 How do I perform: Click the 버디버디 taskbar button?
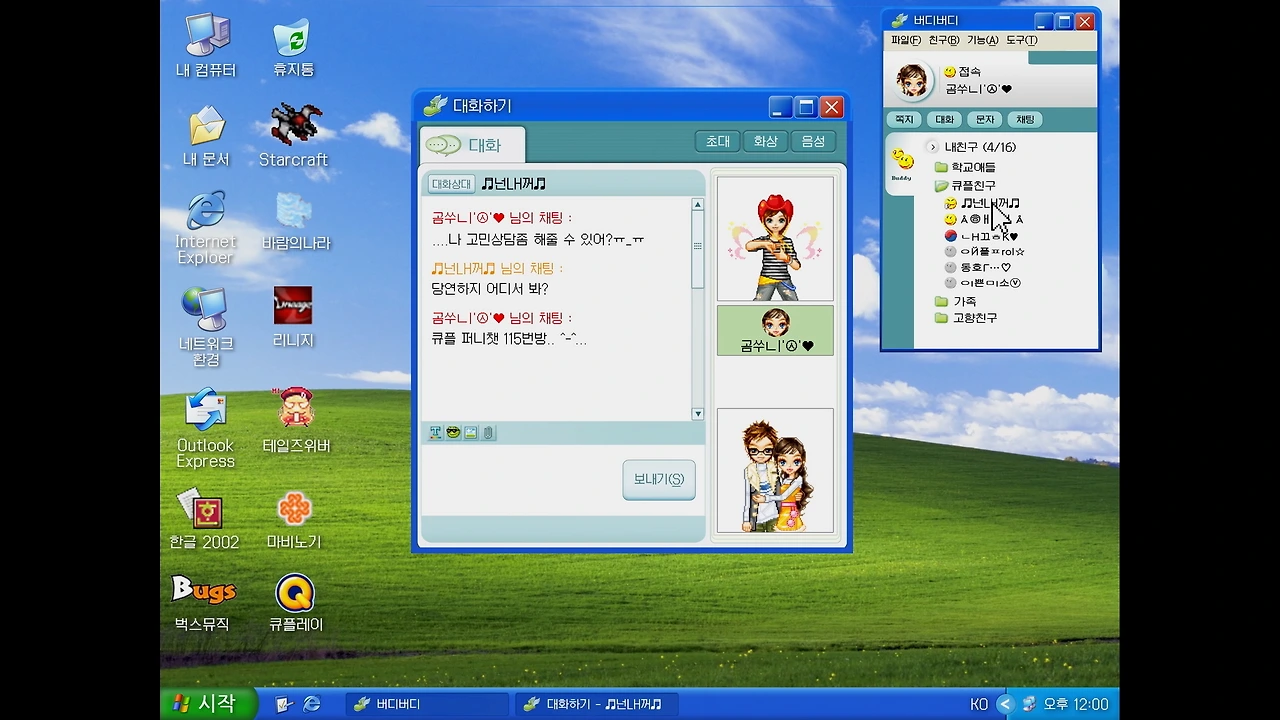pos(426,704)
